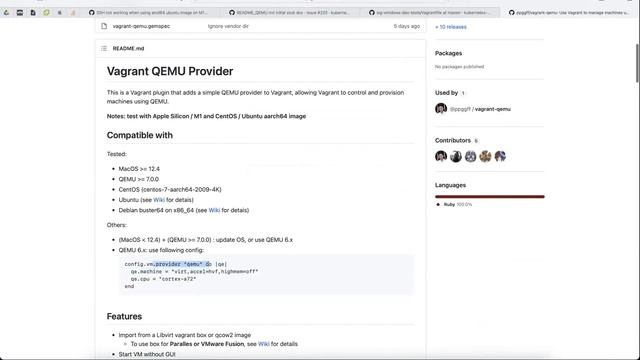Click the vagrant-qemu.gemspec file icon
The image size is (640, 360).
(x=104, y=26)
